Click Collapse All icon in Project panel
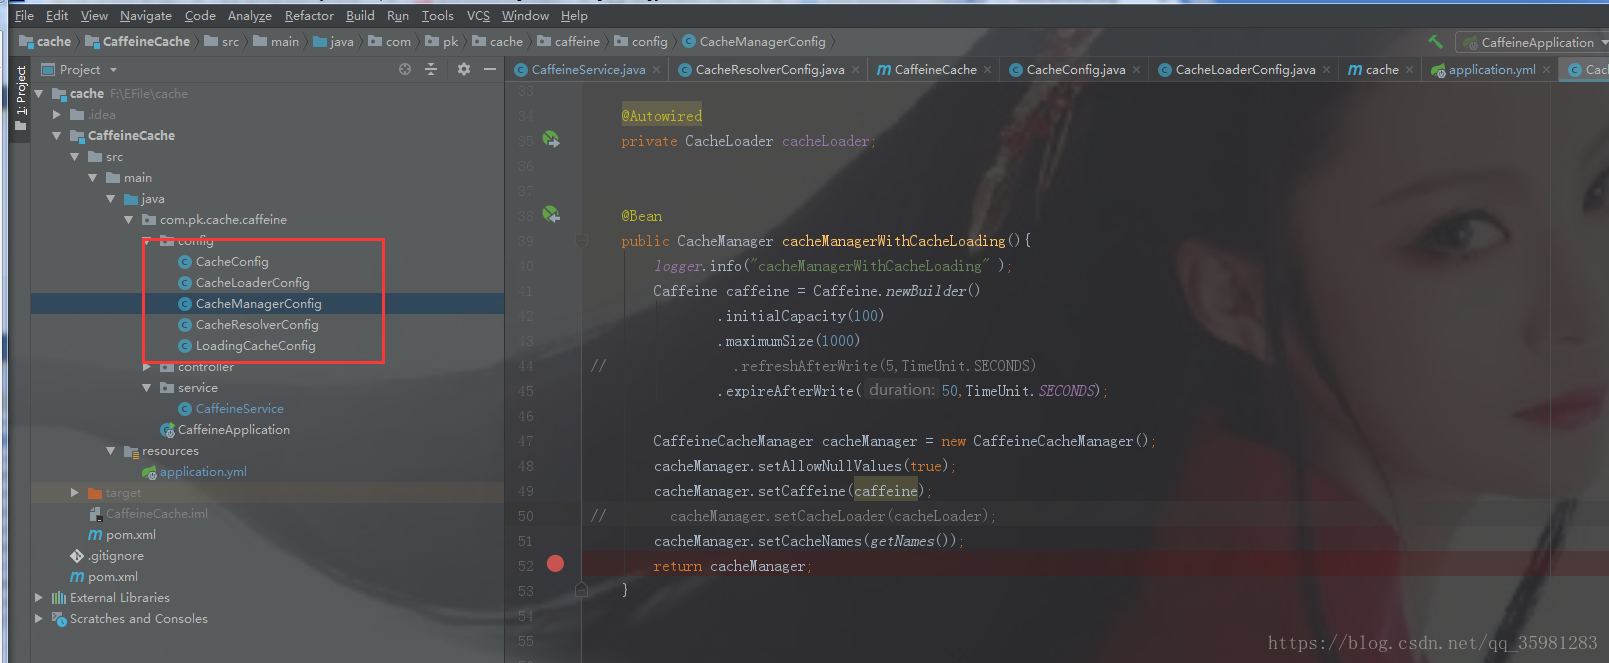Image resolution: width=1609 pixels, height=663 pixels. pos(431,69)
